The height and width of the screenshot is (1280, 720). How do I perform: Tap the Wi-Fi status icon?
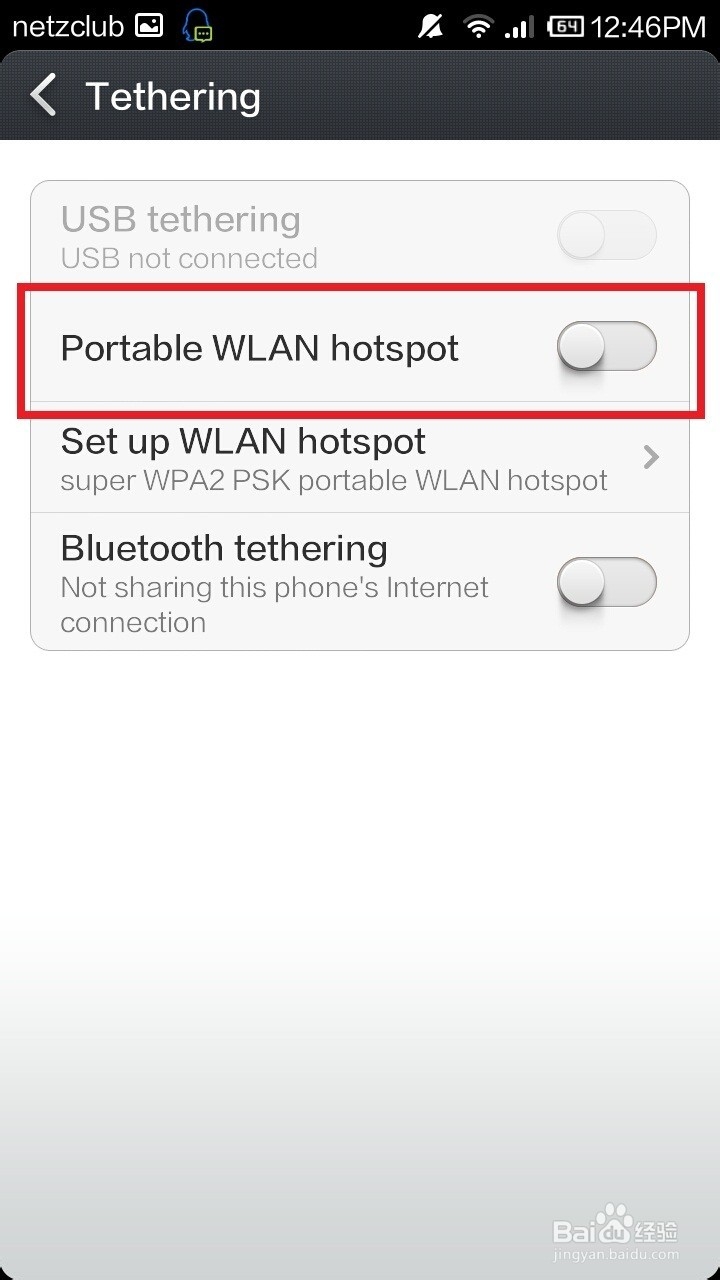[479, 27]
